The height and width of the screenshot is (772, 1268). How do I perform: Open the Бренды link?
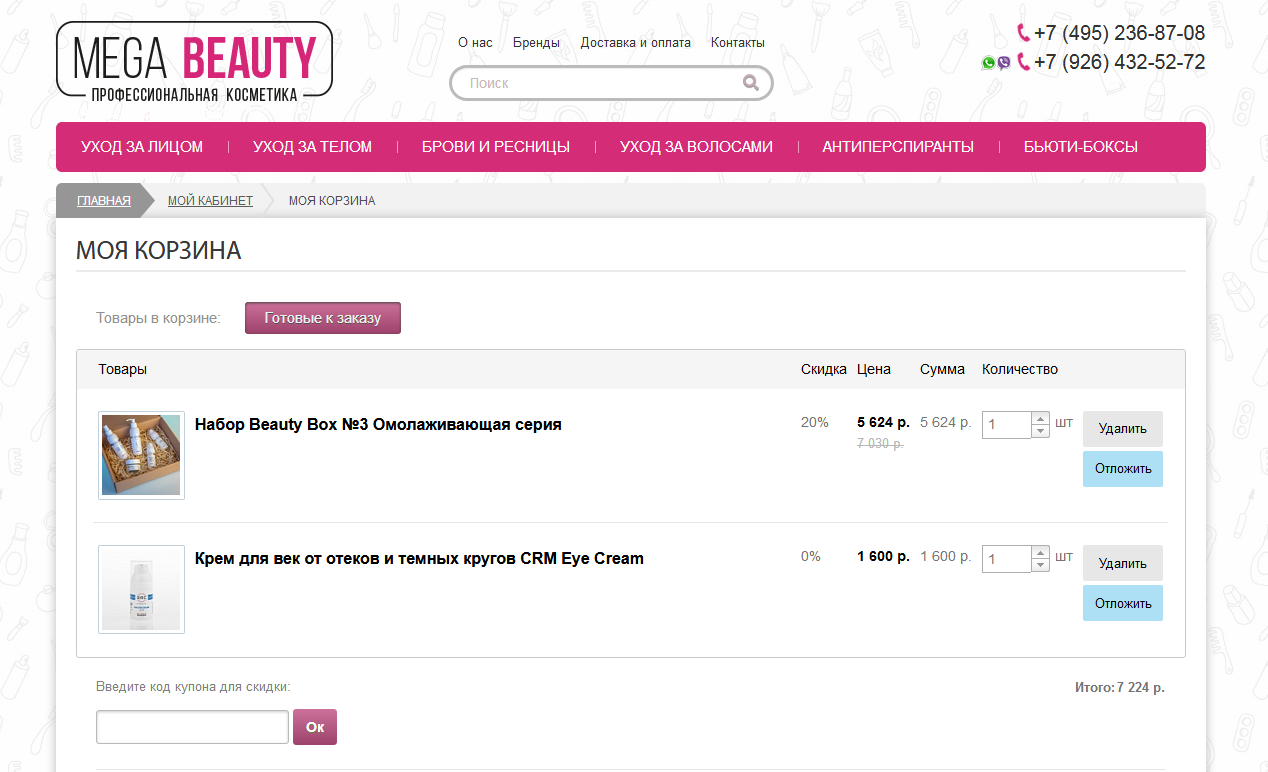(536, 43)
